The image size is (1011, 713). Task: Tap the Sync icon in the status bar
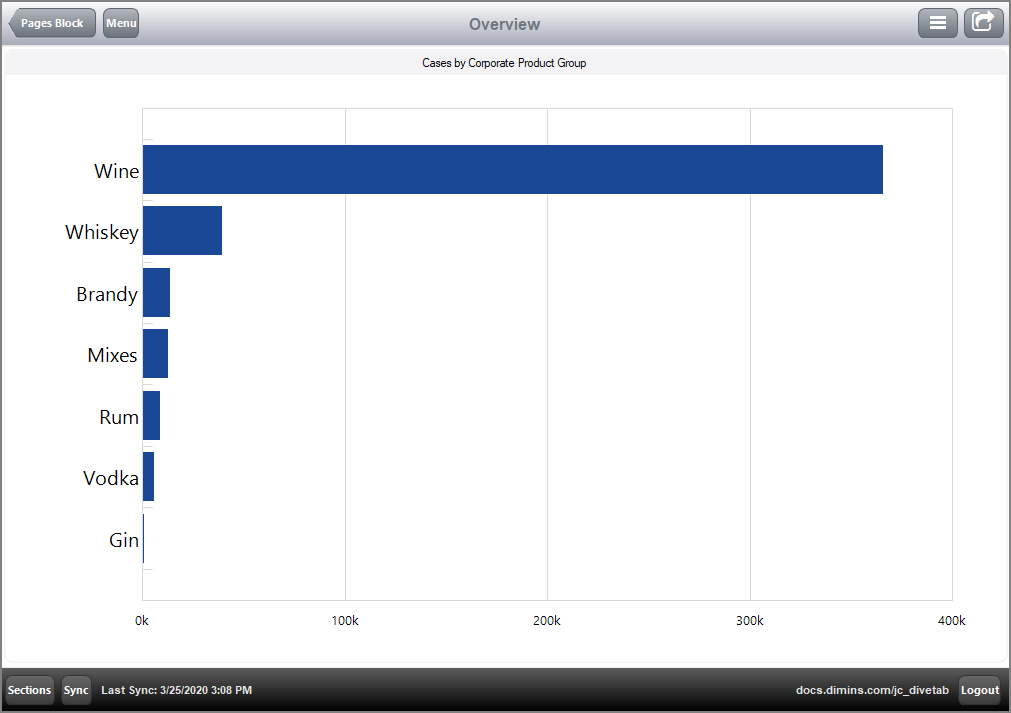[x=76, y=690]
